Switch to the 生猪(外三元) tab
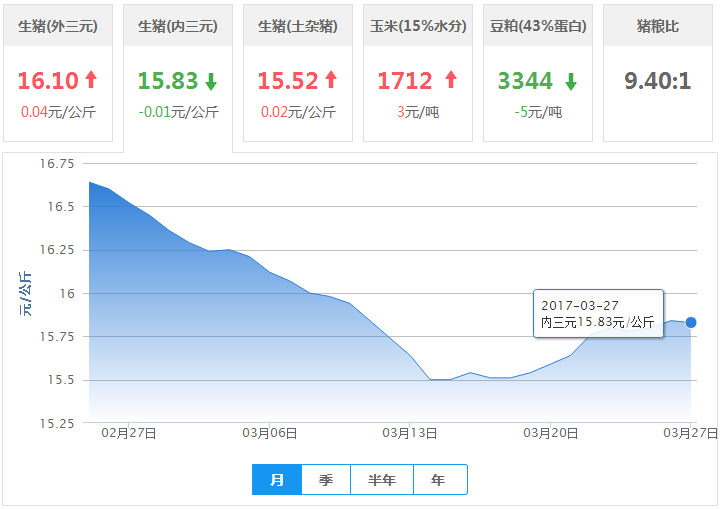 (x=58, y=26)
